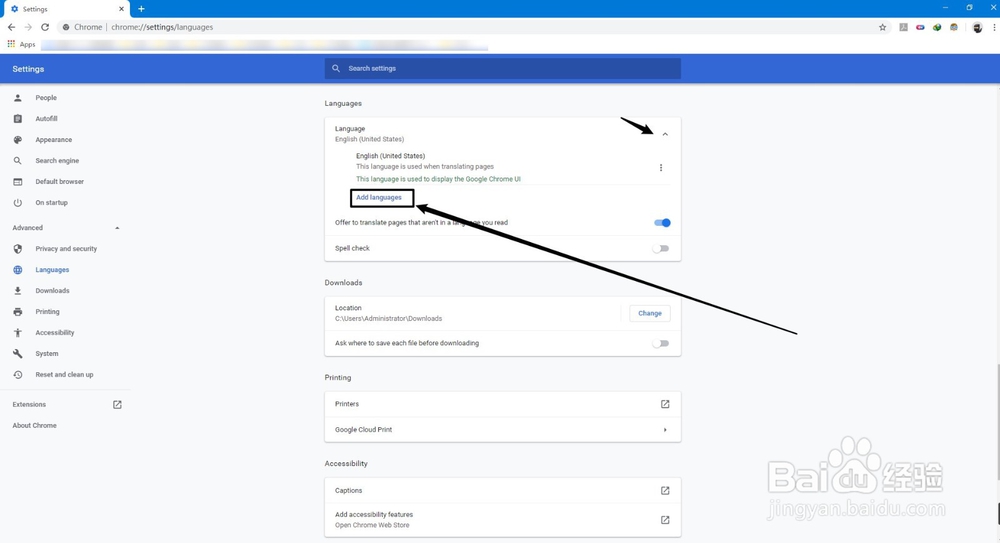Expand Google Cloud Print arrow
The image size is (1000, 543).
[x=665, y=429]
